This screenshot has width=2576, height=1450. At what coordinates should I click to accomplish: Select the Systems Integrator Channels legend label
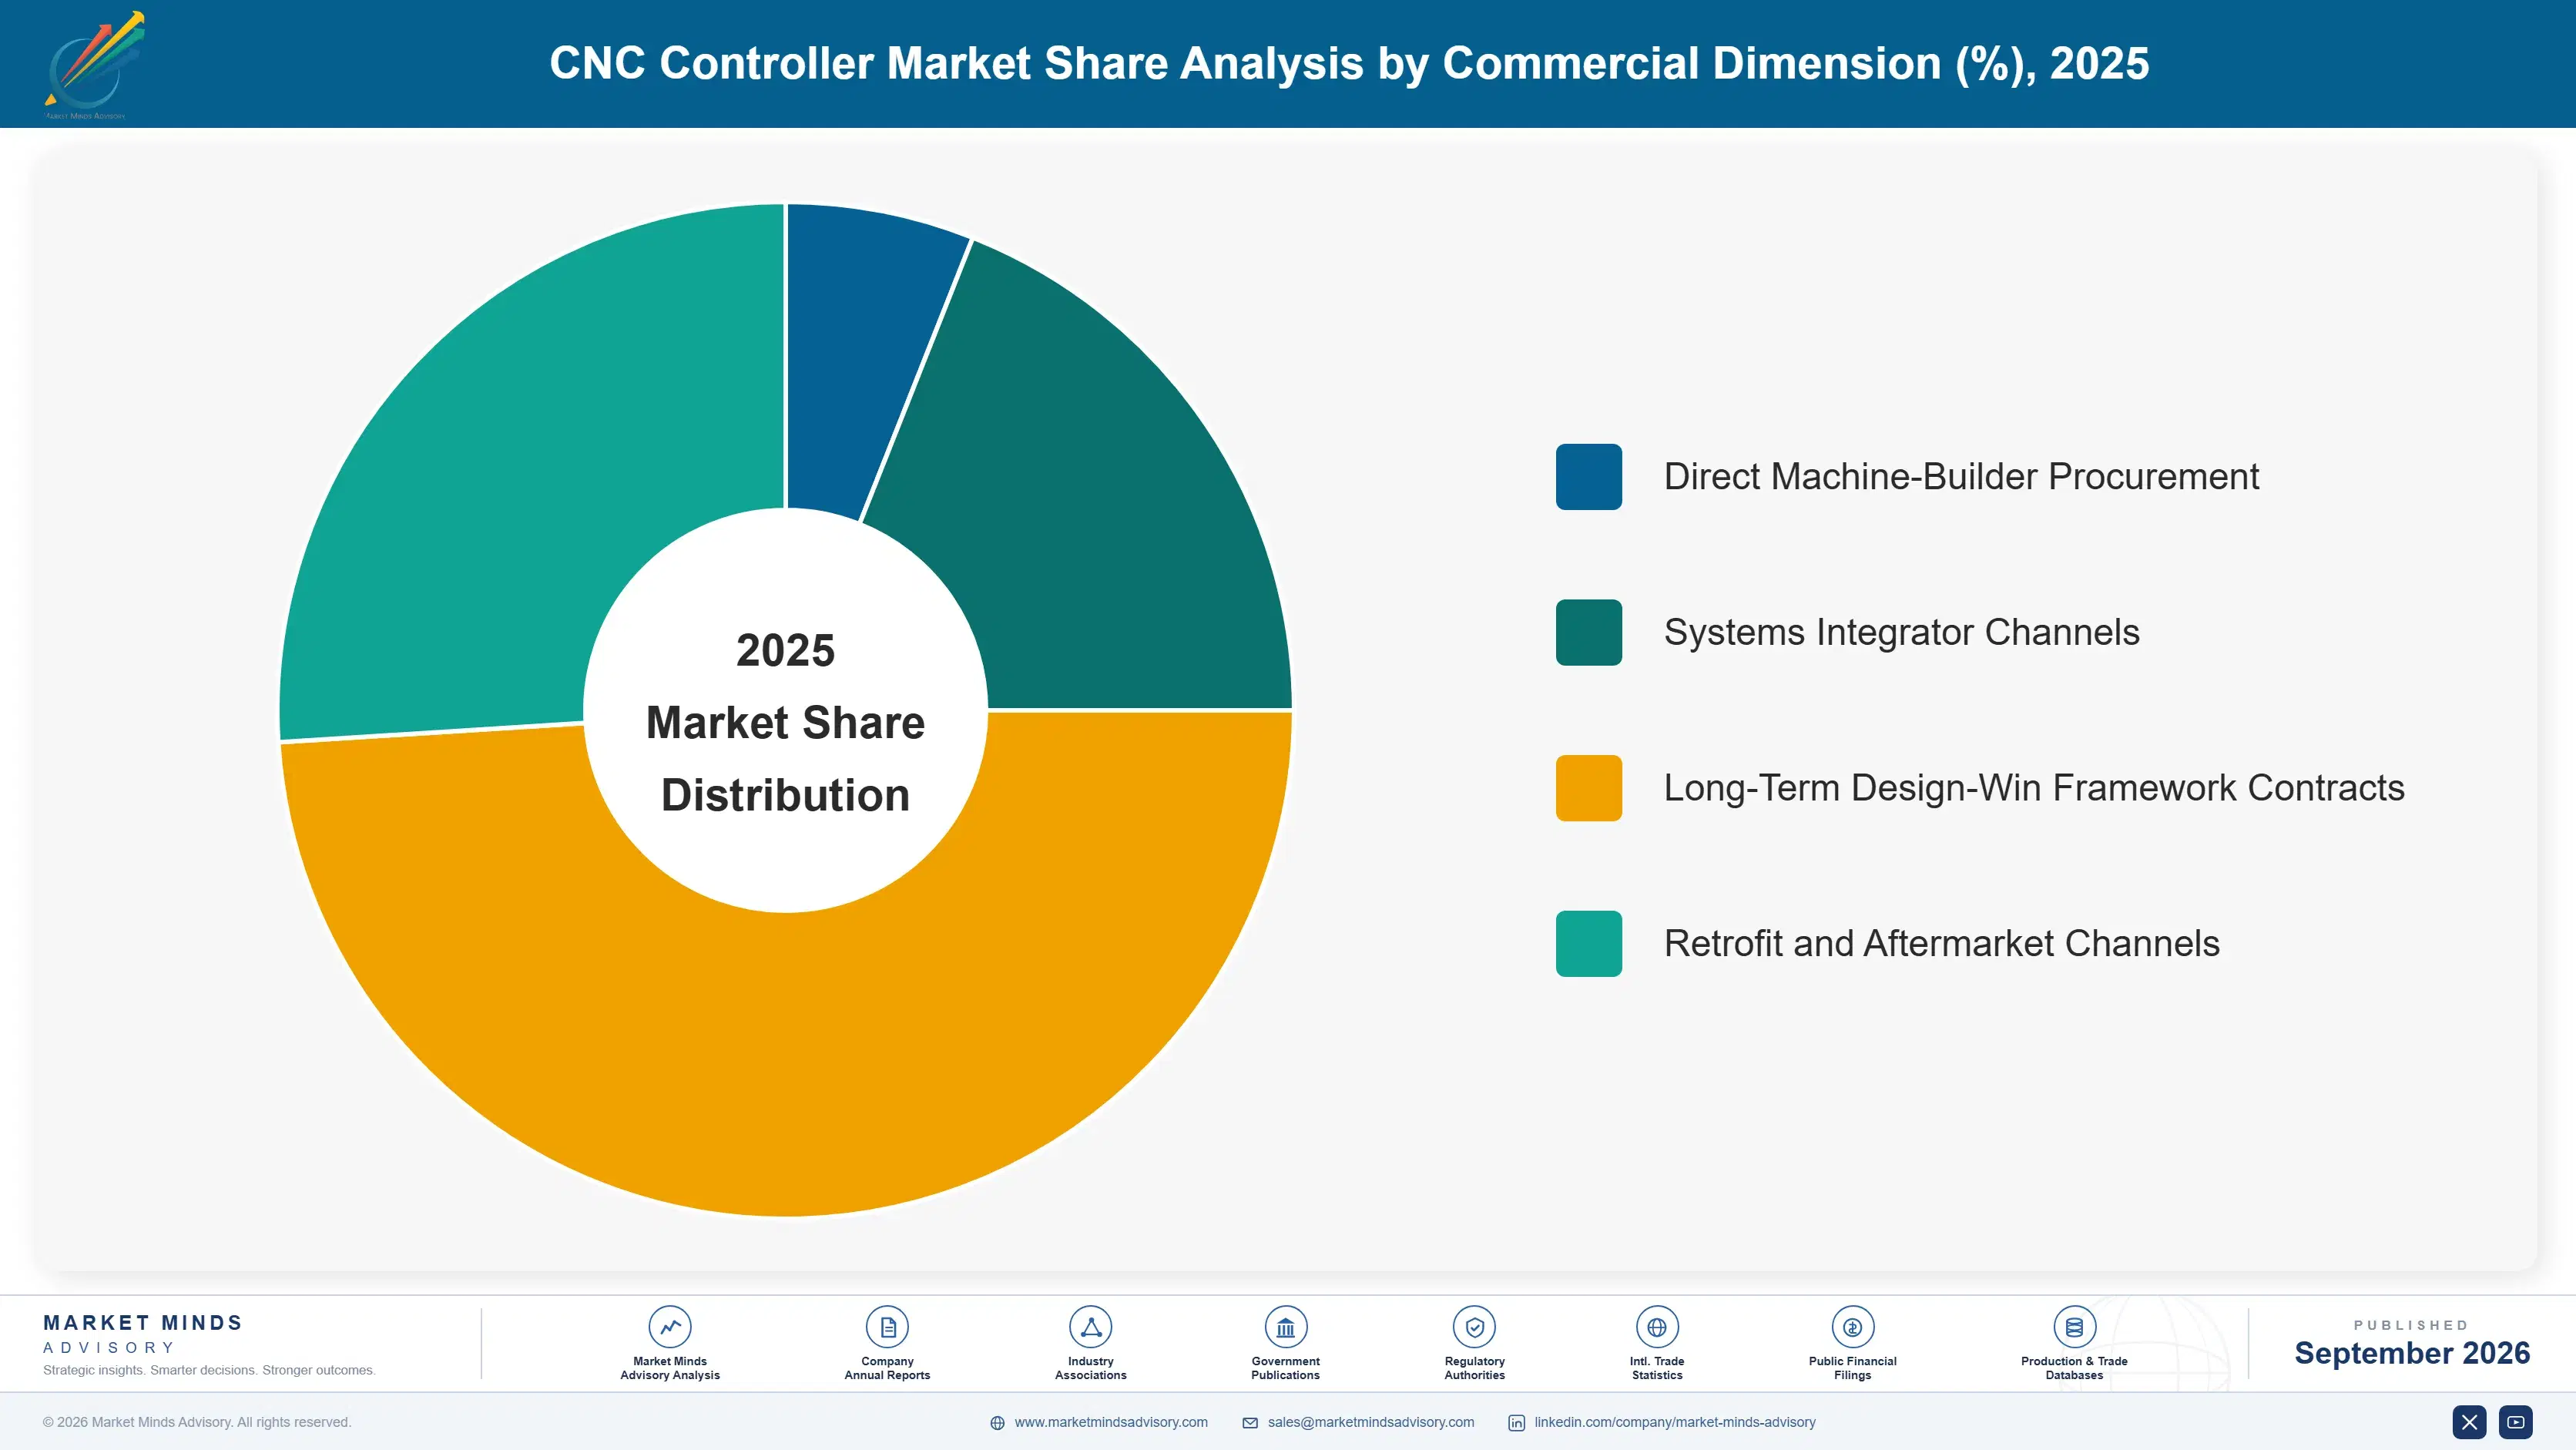tap(1901, 632)
